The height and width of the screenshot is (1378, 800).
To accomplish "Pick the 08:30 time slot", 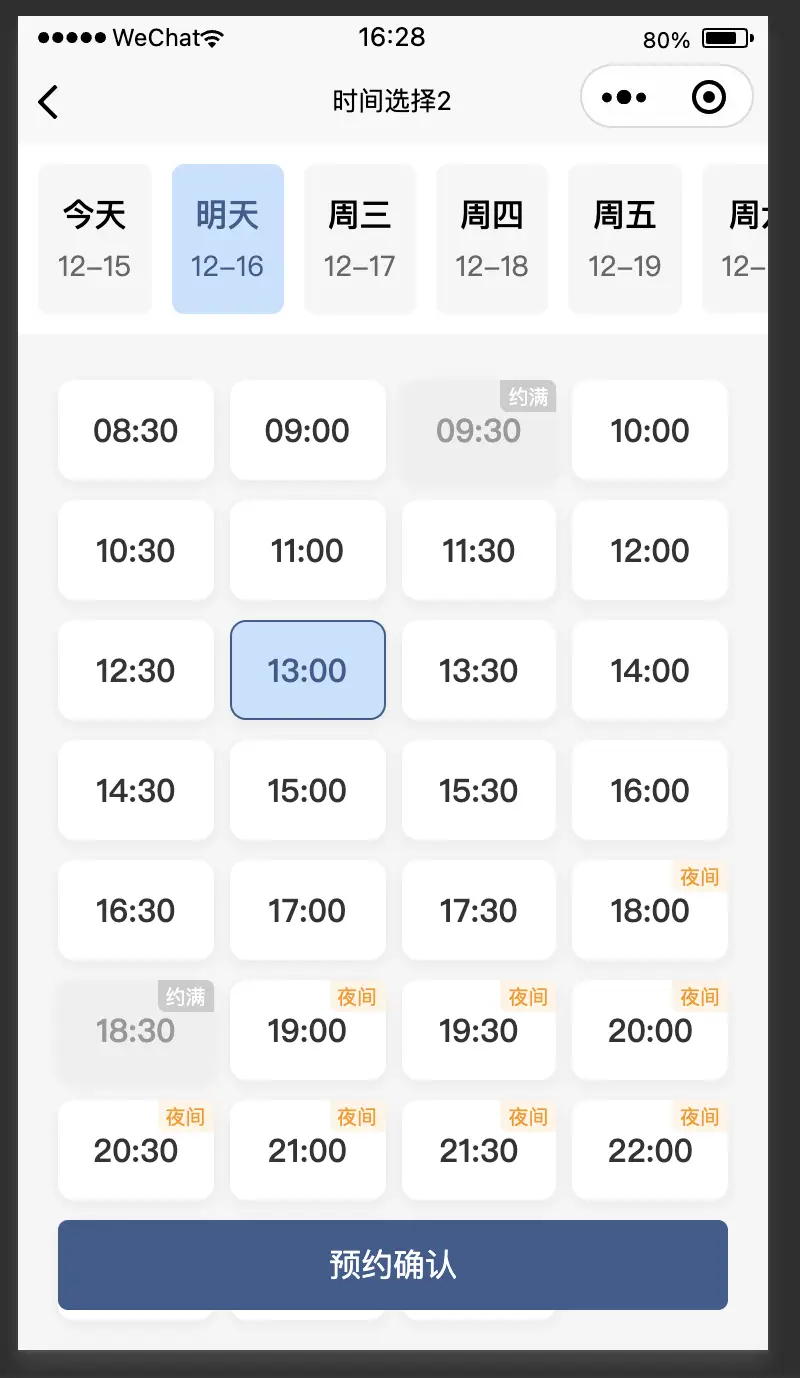I will [136, 431].
